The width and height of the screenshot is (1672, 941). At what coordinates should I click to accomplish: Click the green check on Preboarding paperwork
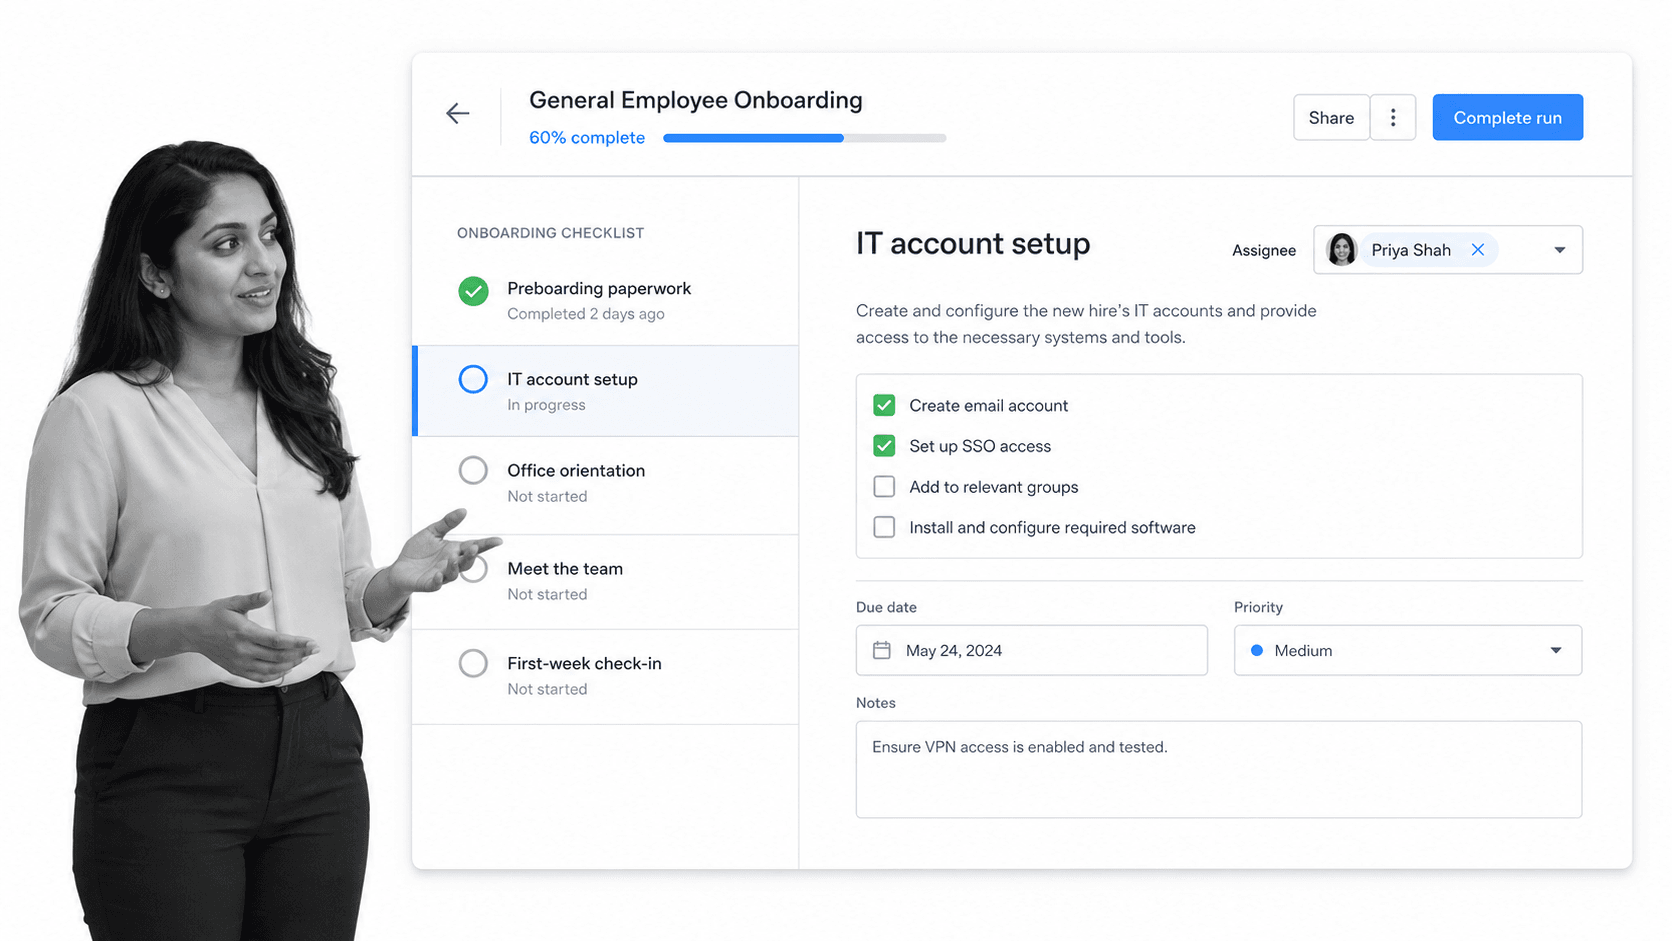[x=473, y=291]
